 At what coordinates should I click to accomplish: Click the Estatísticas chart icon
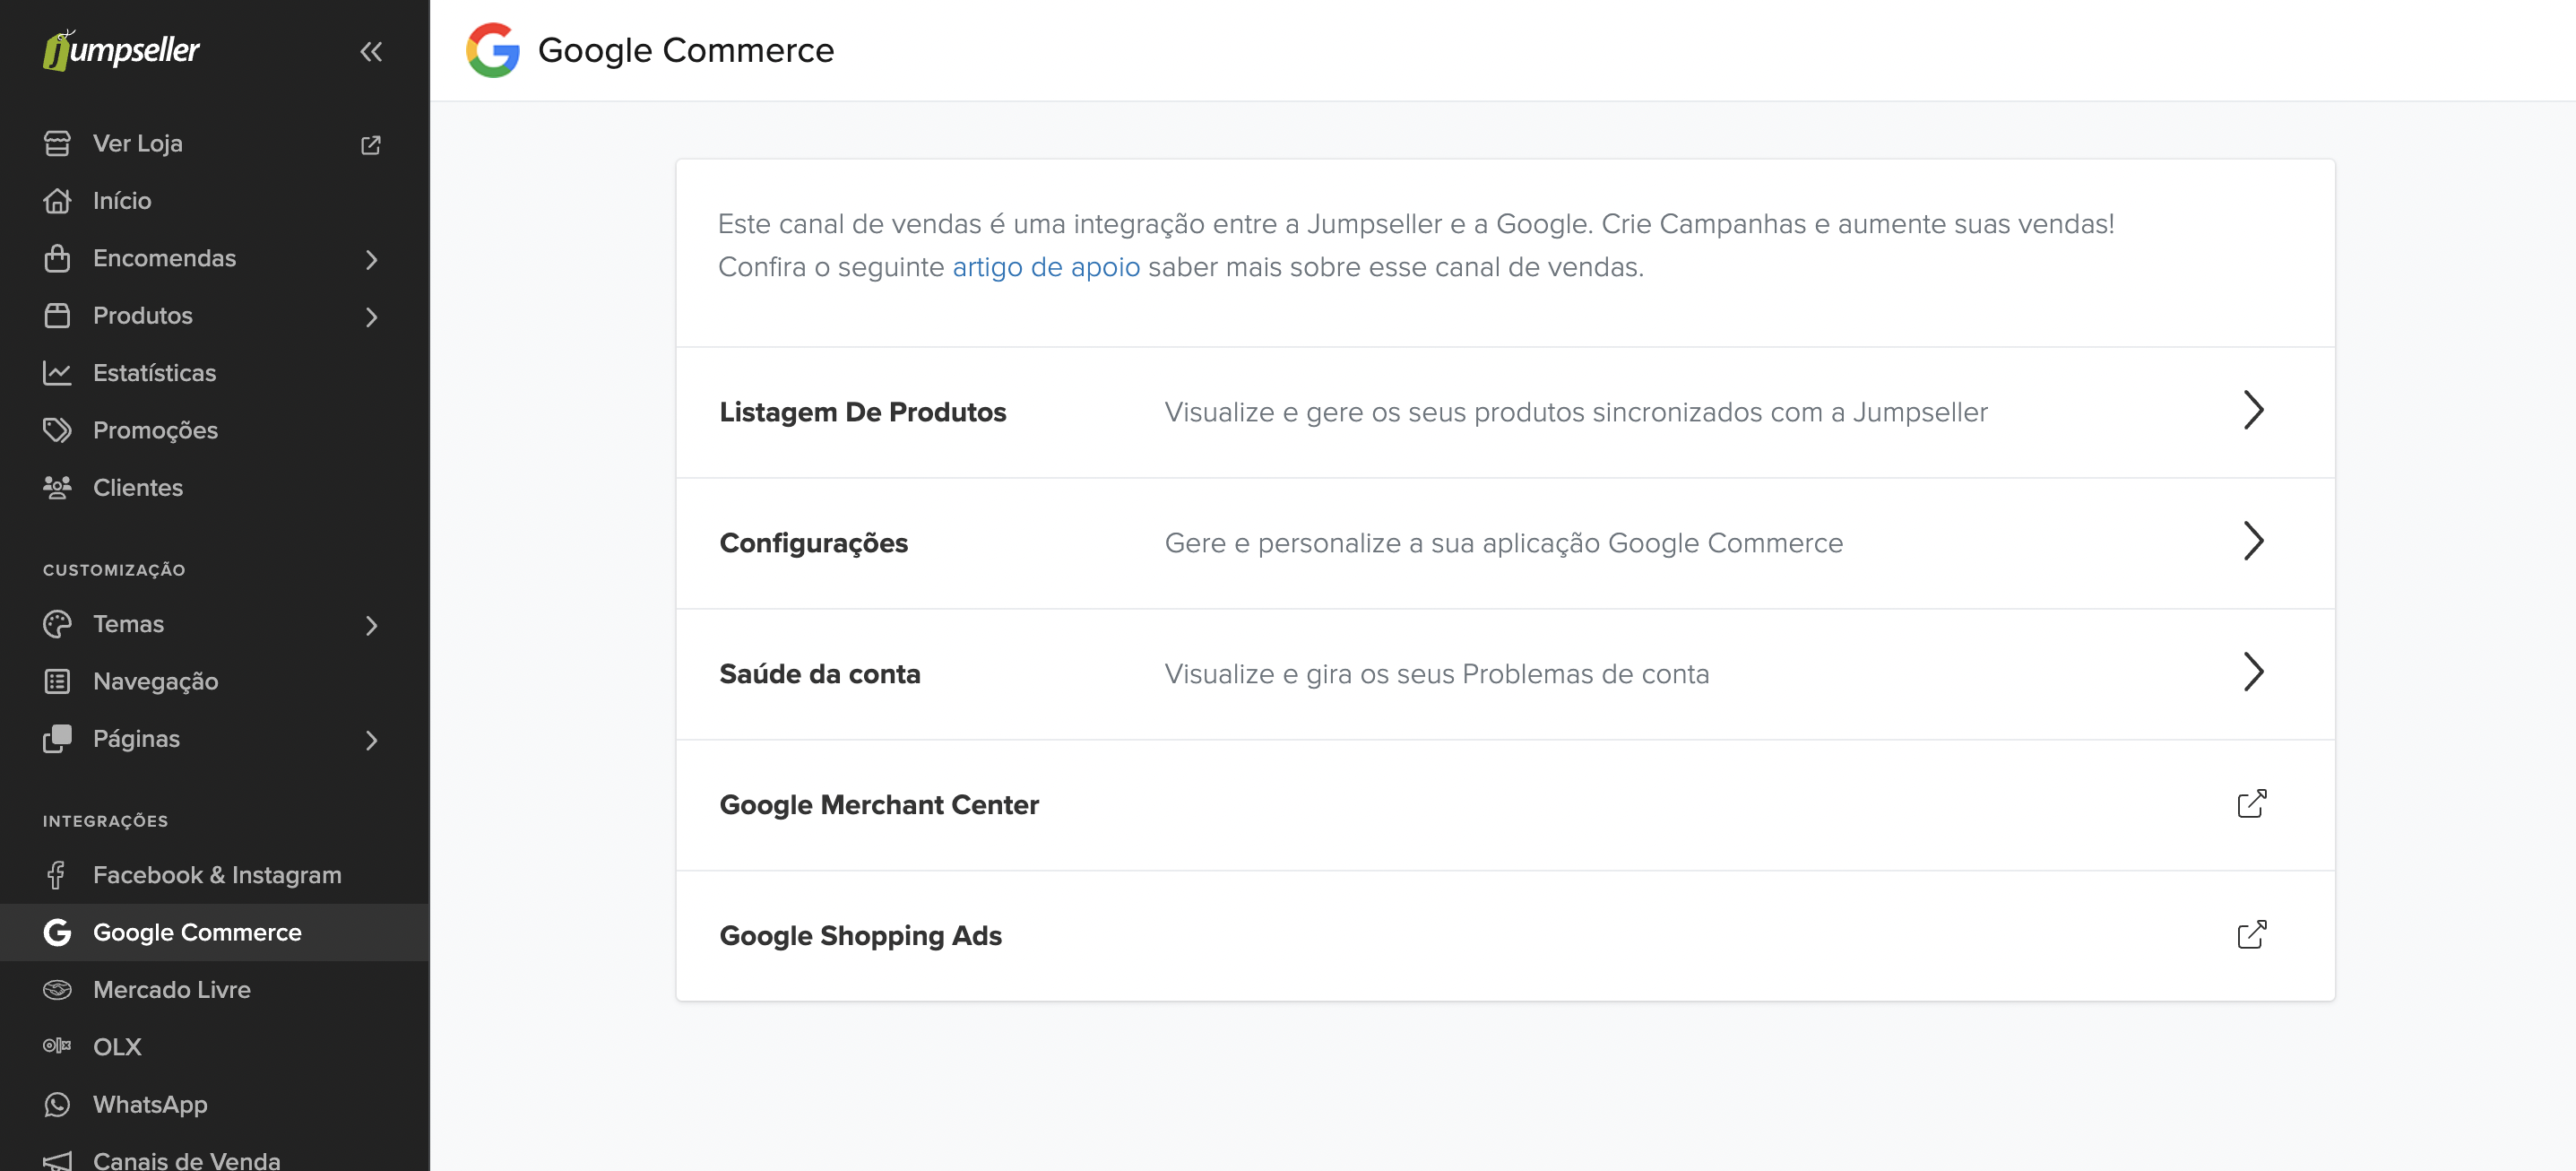[x=57, y=373]
